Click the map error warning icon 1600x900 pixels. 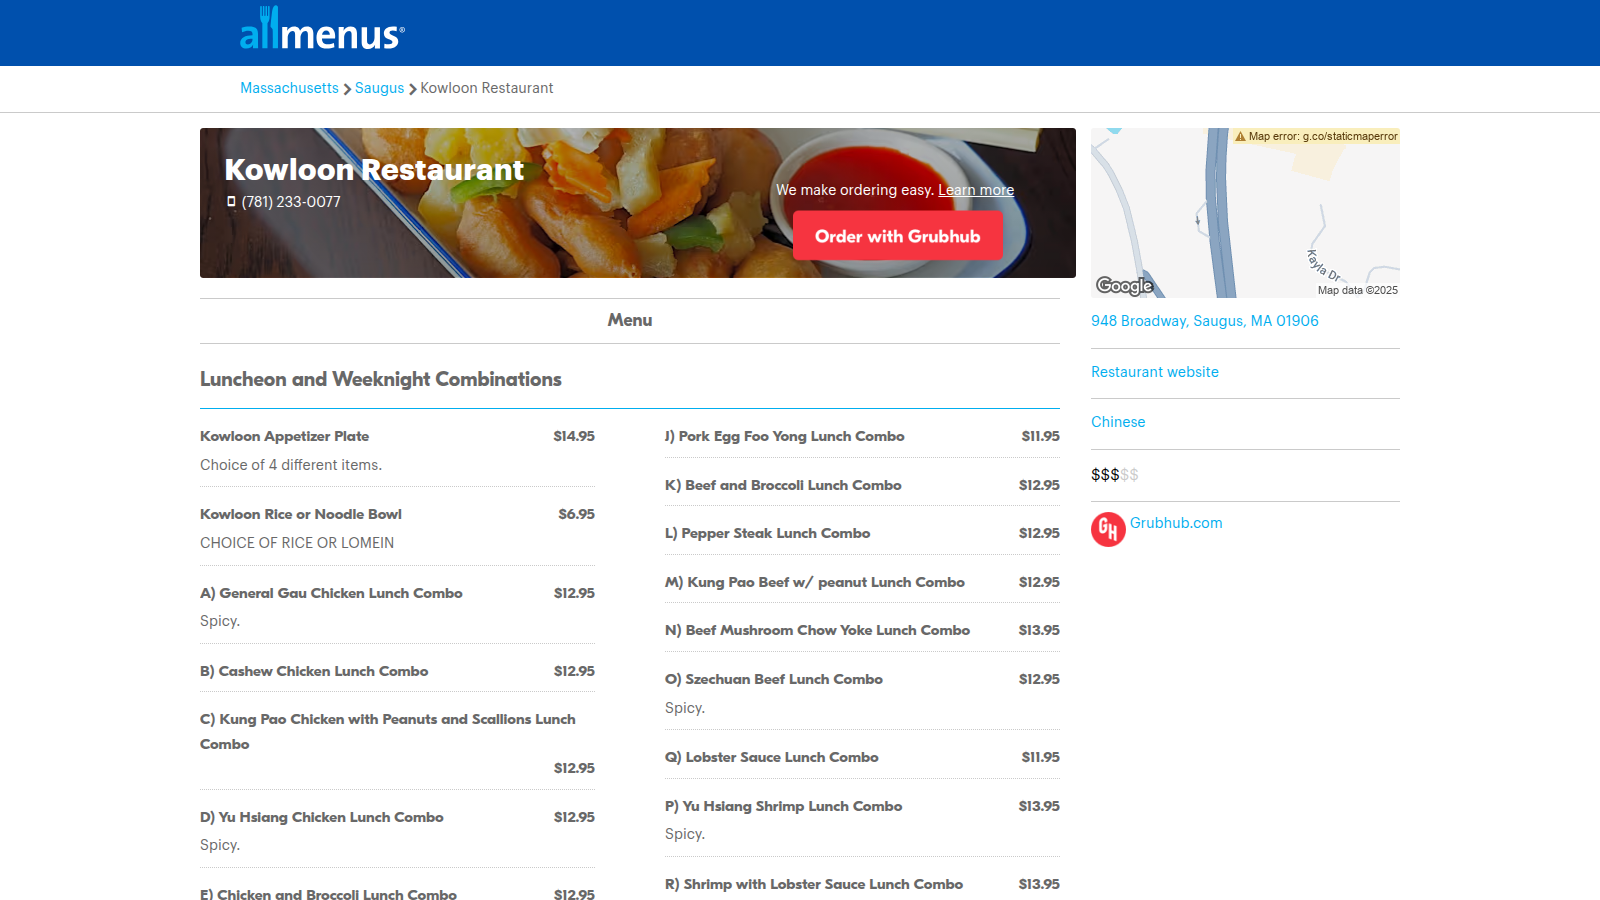(1240, 137)
